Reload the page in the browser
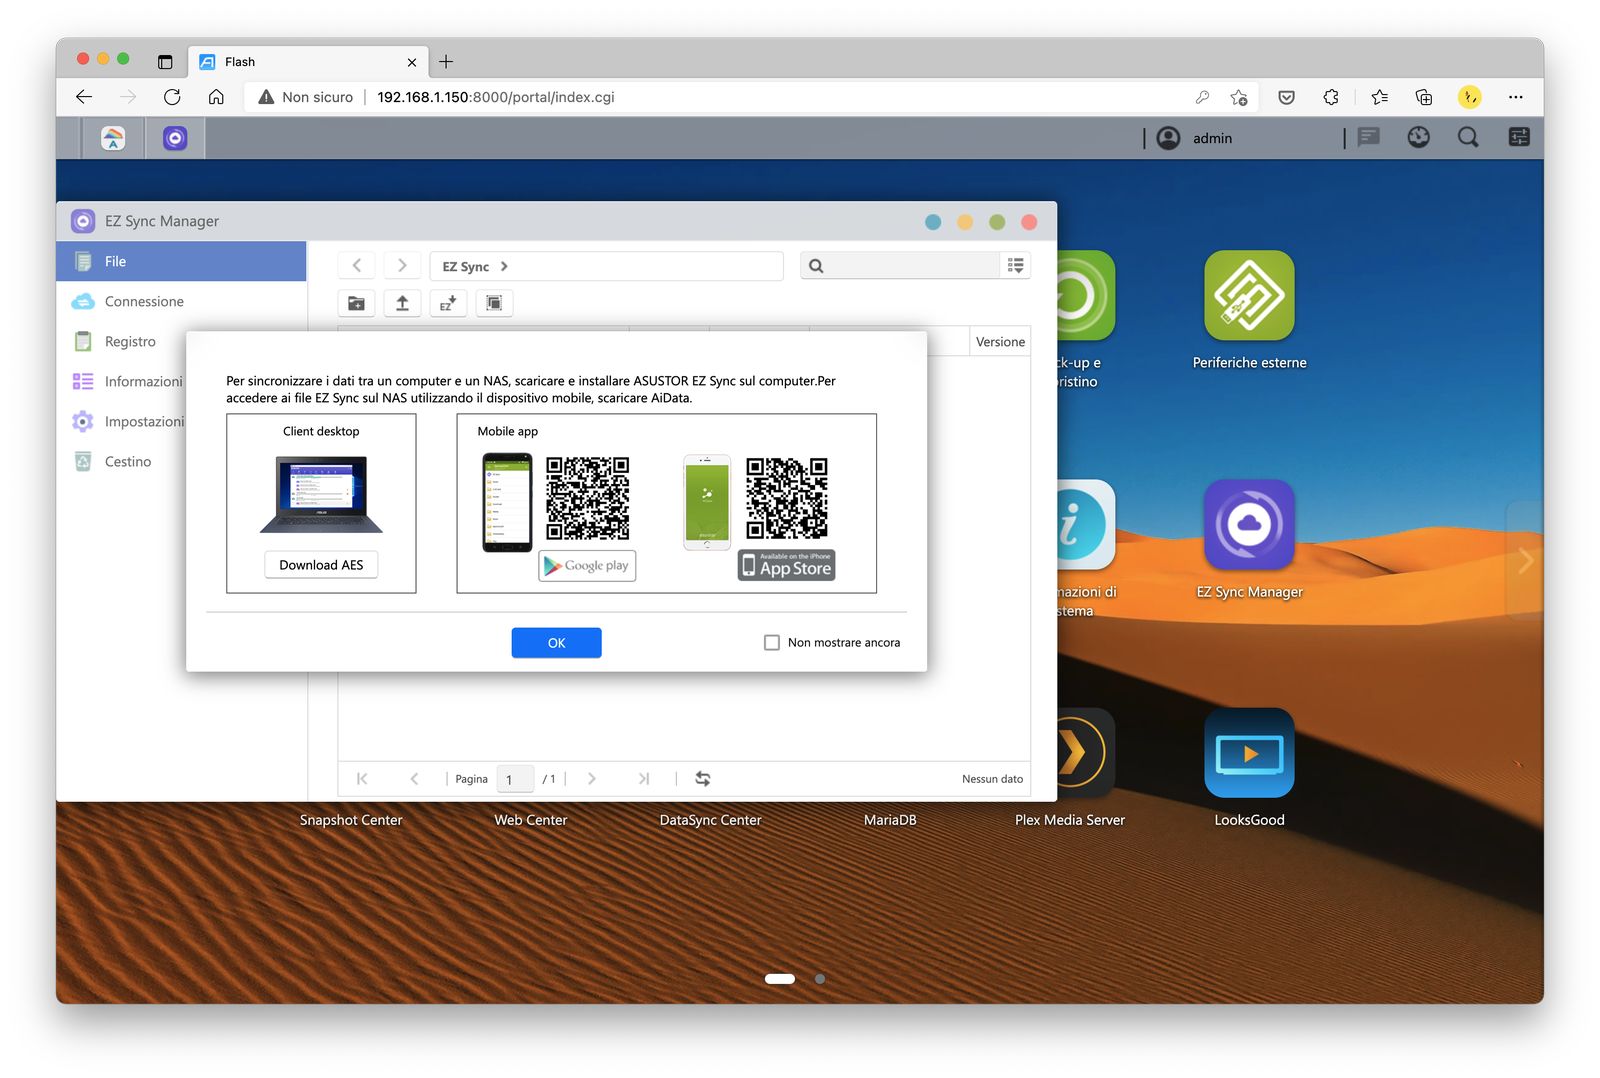The width and height of the screenshot is (1600, 1078). pyautogui.click(x=172, y=97)
